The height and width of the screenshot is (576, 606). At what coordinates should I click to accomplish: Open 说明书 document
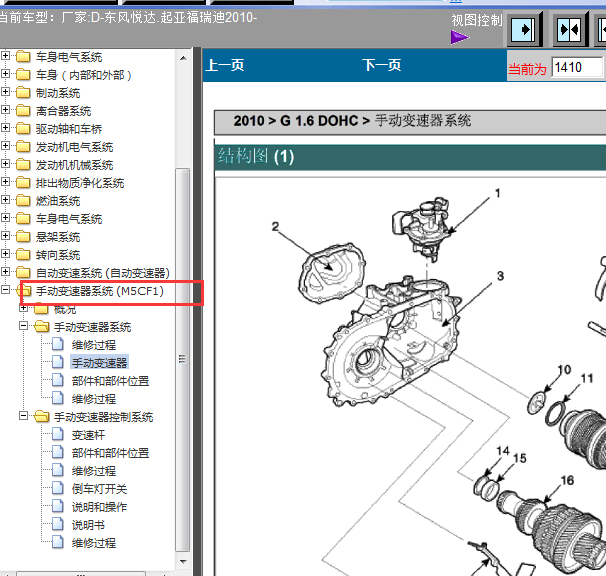coord(88,525)
